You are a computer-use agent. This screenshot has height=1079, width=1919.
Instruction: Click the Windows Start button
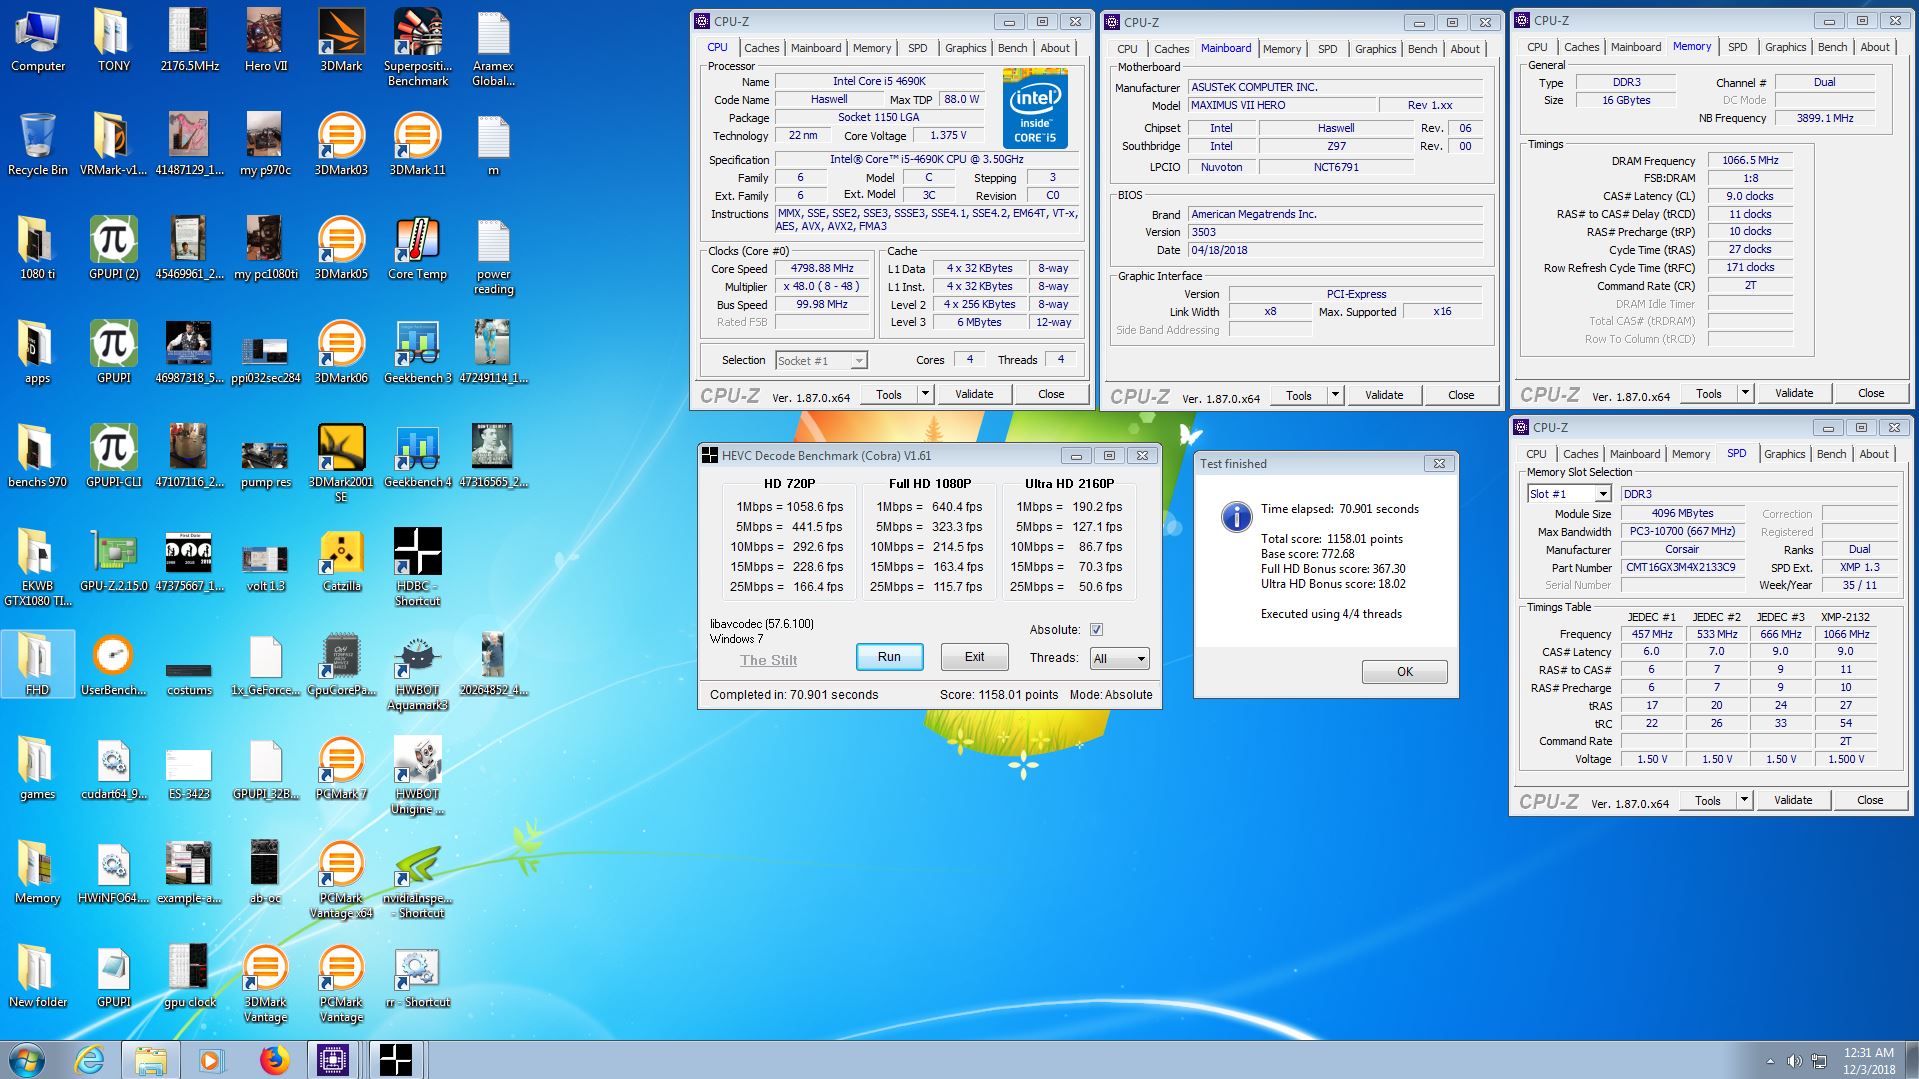pos(26,1060)
